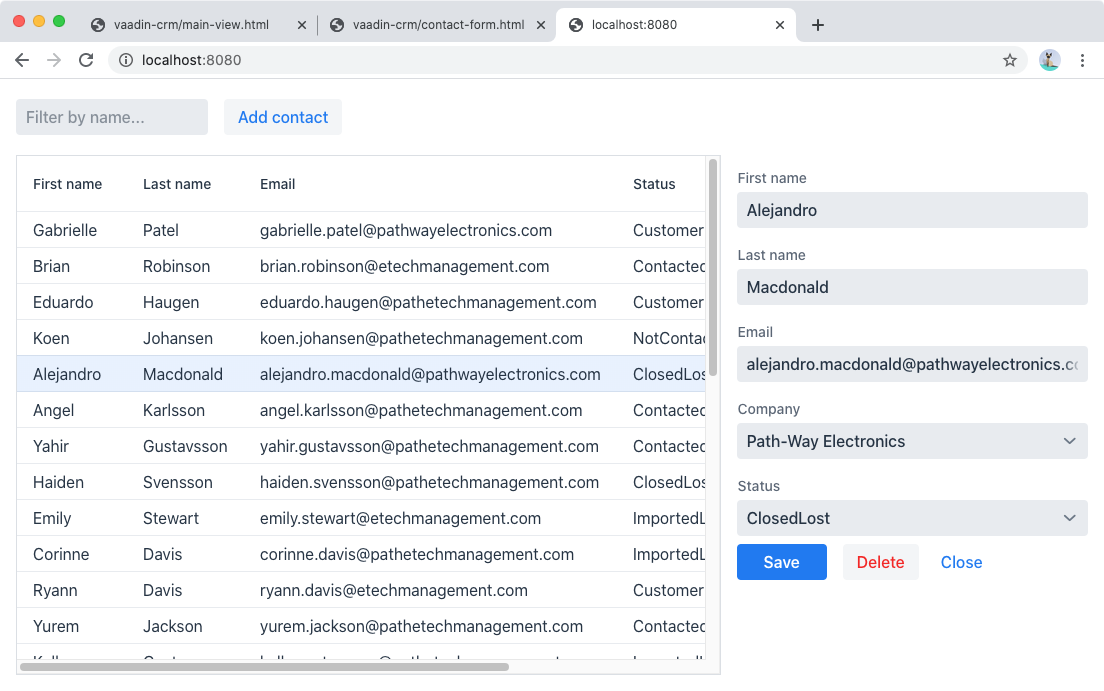Open a new browser tab with the plus icon
Screen dimensions: 1104x691
pyautogui.click(x=818, y=26)
